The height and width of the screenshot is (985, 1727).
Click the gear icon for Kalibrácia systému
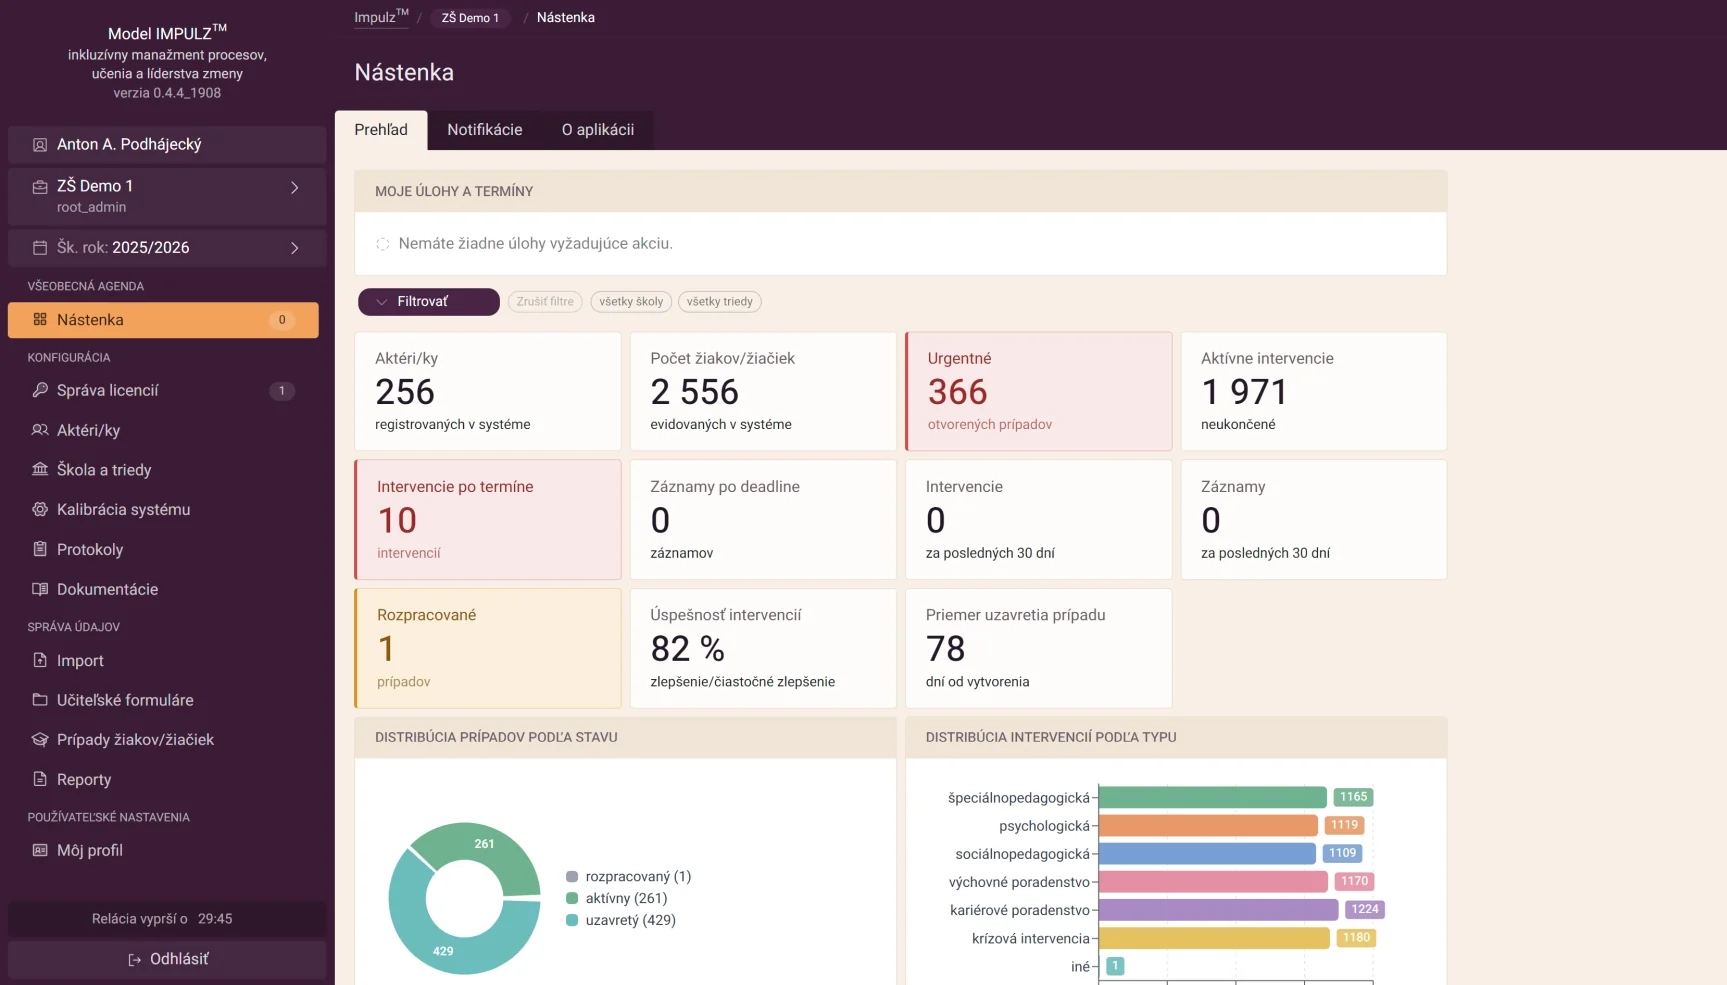[x=40, y=509]
